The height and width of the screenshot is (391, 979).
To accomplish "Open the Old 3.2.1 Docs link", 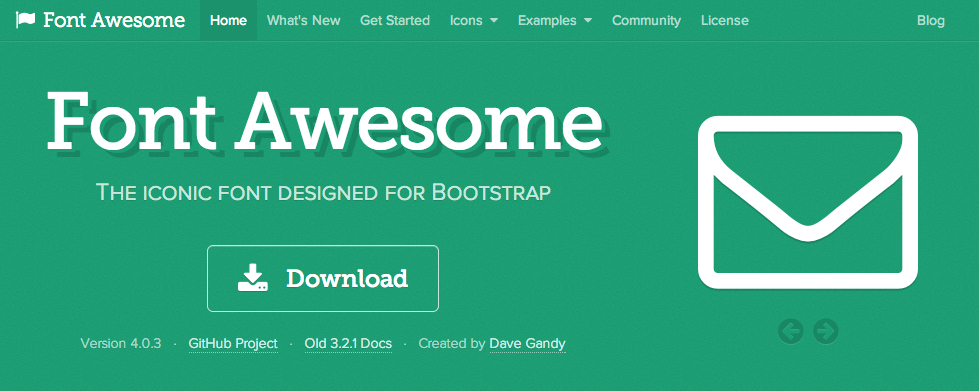I will click(x=348, y=344).
